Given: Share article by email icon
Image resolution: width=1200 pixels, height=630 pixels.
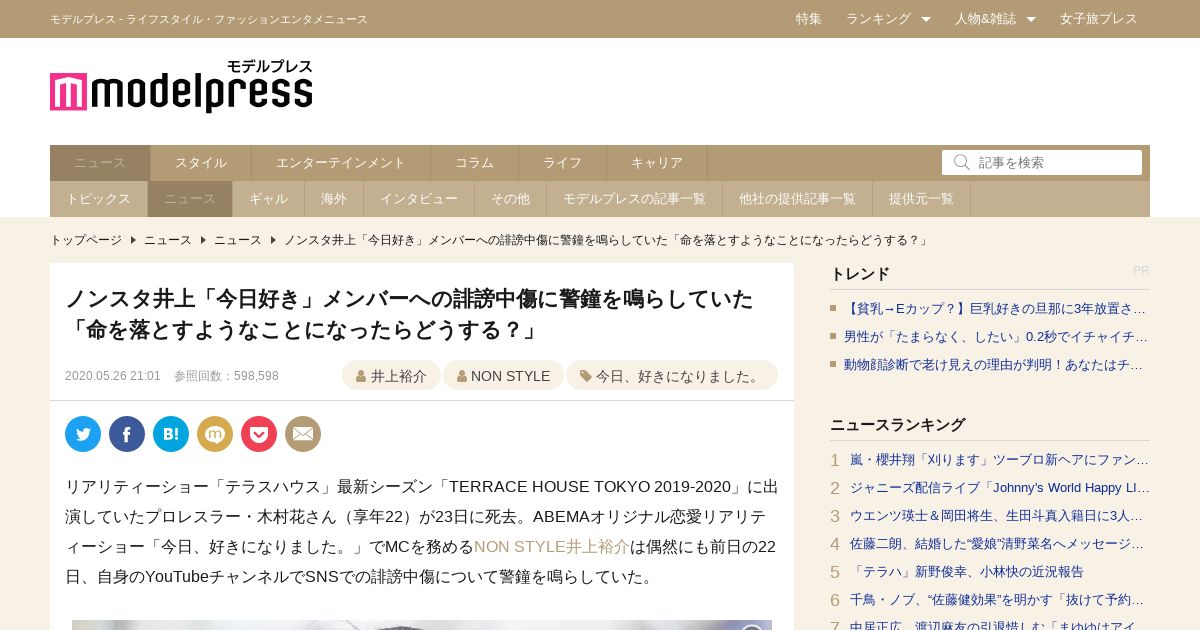Looking at the screenshot, I should coord(303,434).
